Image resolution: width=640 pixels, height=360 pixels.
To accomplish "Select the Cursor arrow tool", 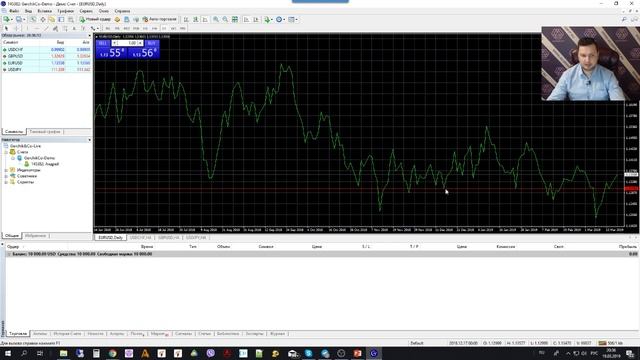I will click(6, 28).
